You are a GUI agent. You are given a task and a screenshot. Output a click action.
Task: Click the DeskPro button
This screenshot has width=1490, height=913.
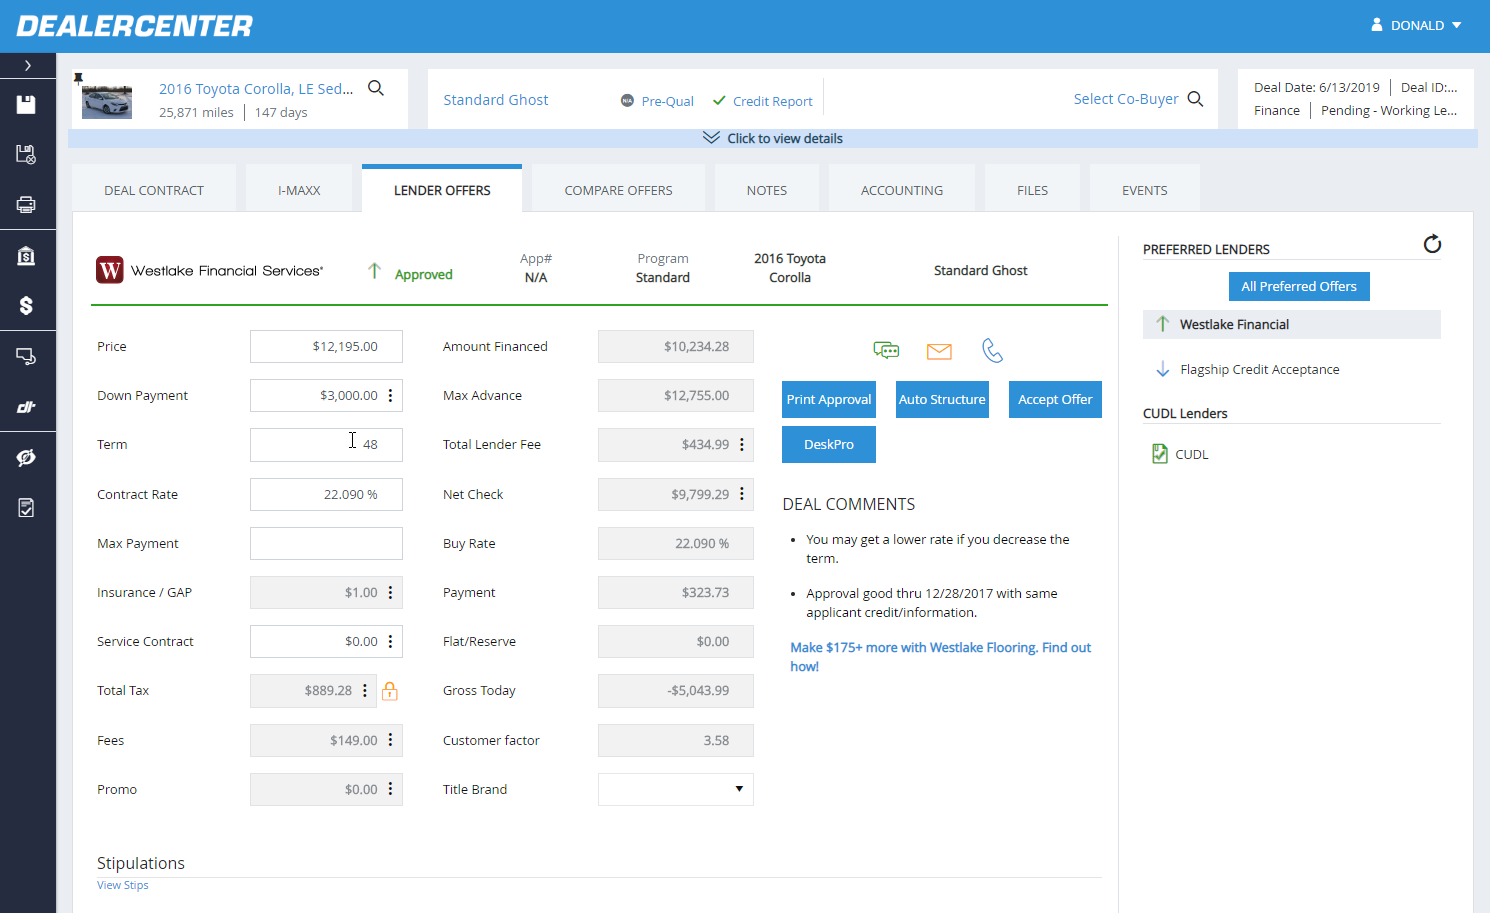click(829, 444)
